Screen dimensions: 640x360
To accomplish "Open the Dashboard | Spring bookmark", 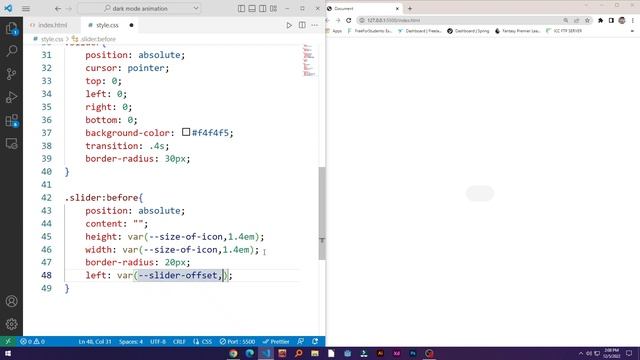I will 468,31.
